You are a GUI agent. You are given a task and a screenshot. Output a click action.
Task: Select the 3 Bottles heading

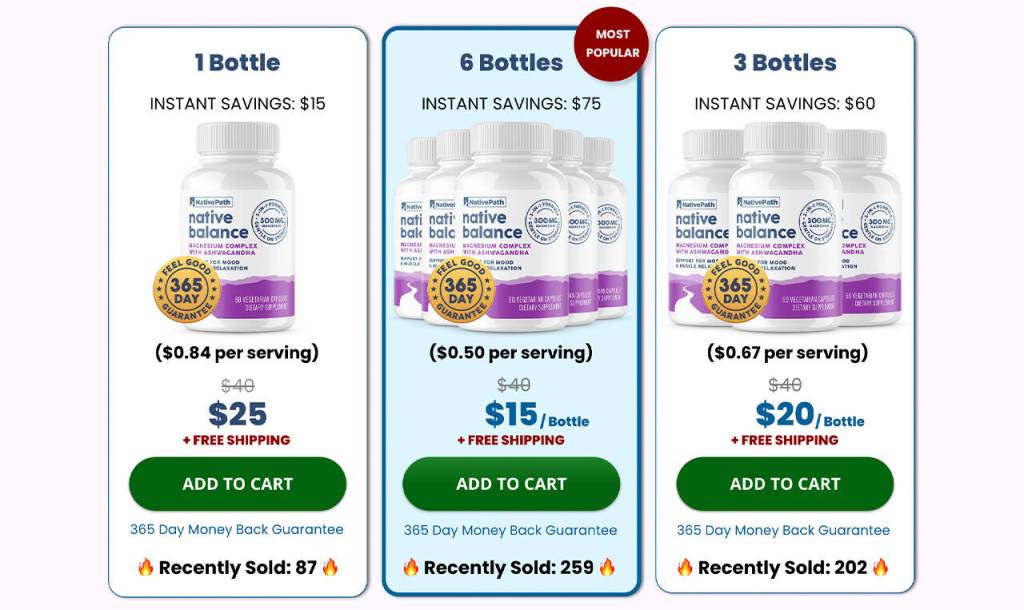[785, 63]
